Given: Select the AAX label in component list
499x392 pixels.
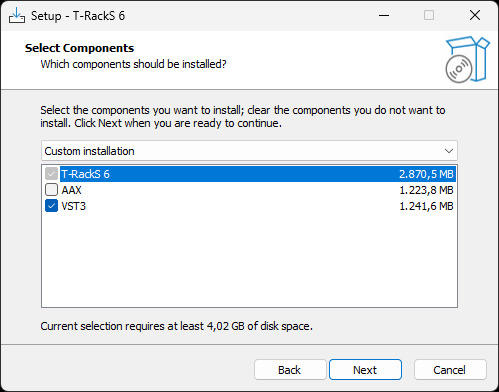Looking at the screenshot, I should point(71,190).
